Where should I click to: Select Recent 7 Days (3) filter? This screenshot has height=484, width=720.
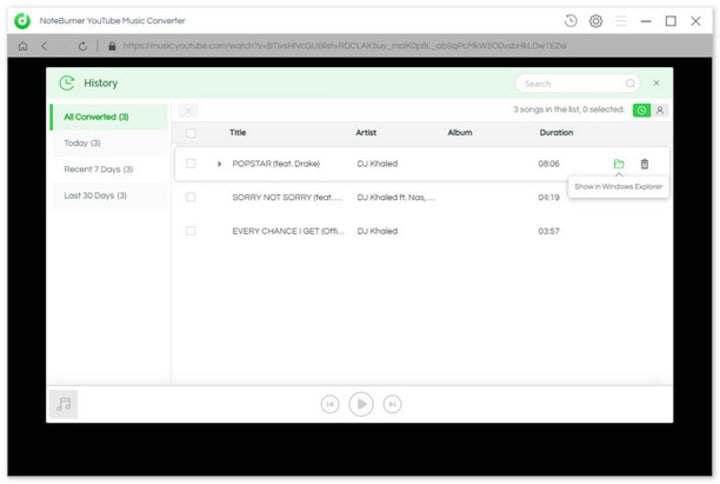click(109, 169)
